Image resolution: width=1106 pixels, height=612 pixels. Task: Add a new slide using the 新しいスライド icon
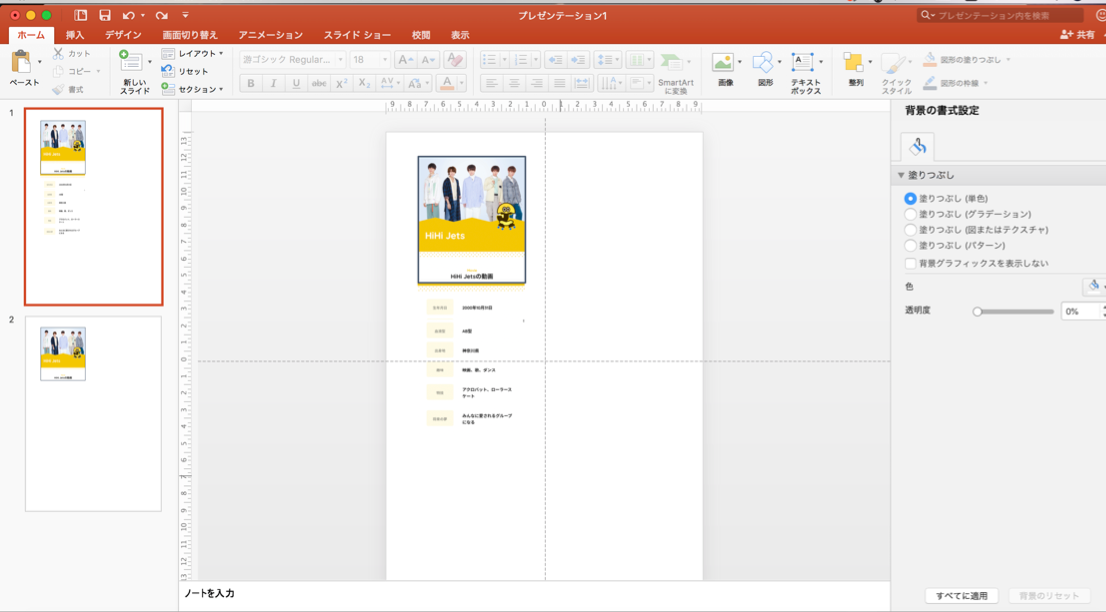click(x=132, y=61)
